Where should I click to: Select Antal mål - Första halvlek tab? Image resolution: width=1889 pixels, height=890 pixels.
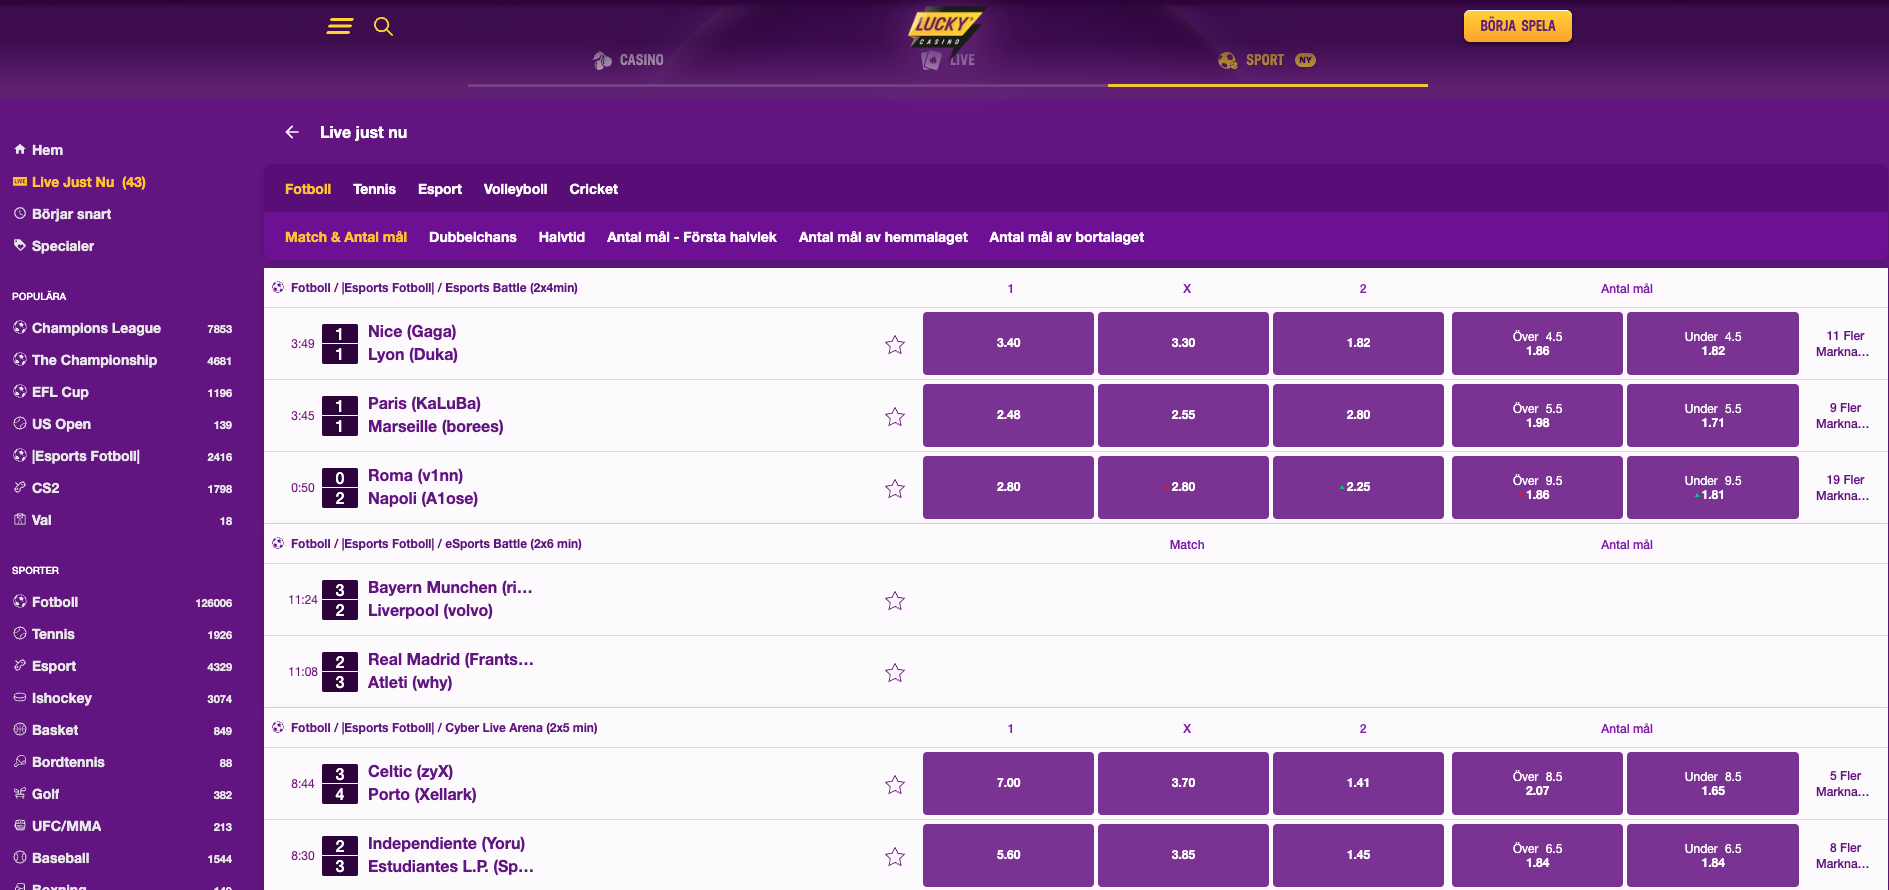tap(692, 237)
